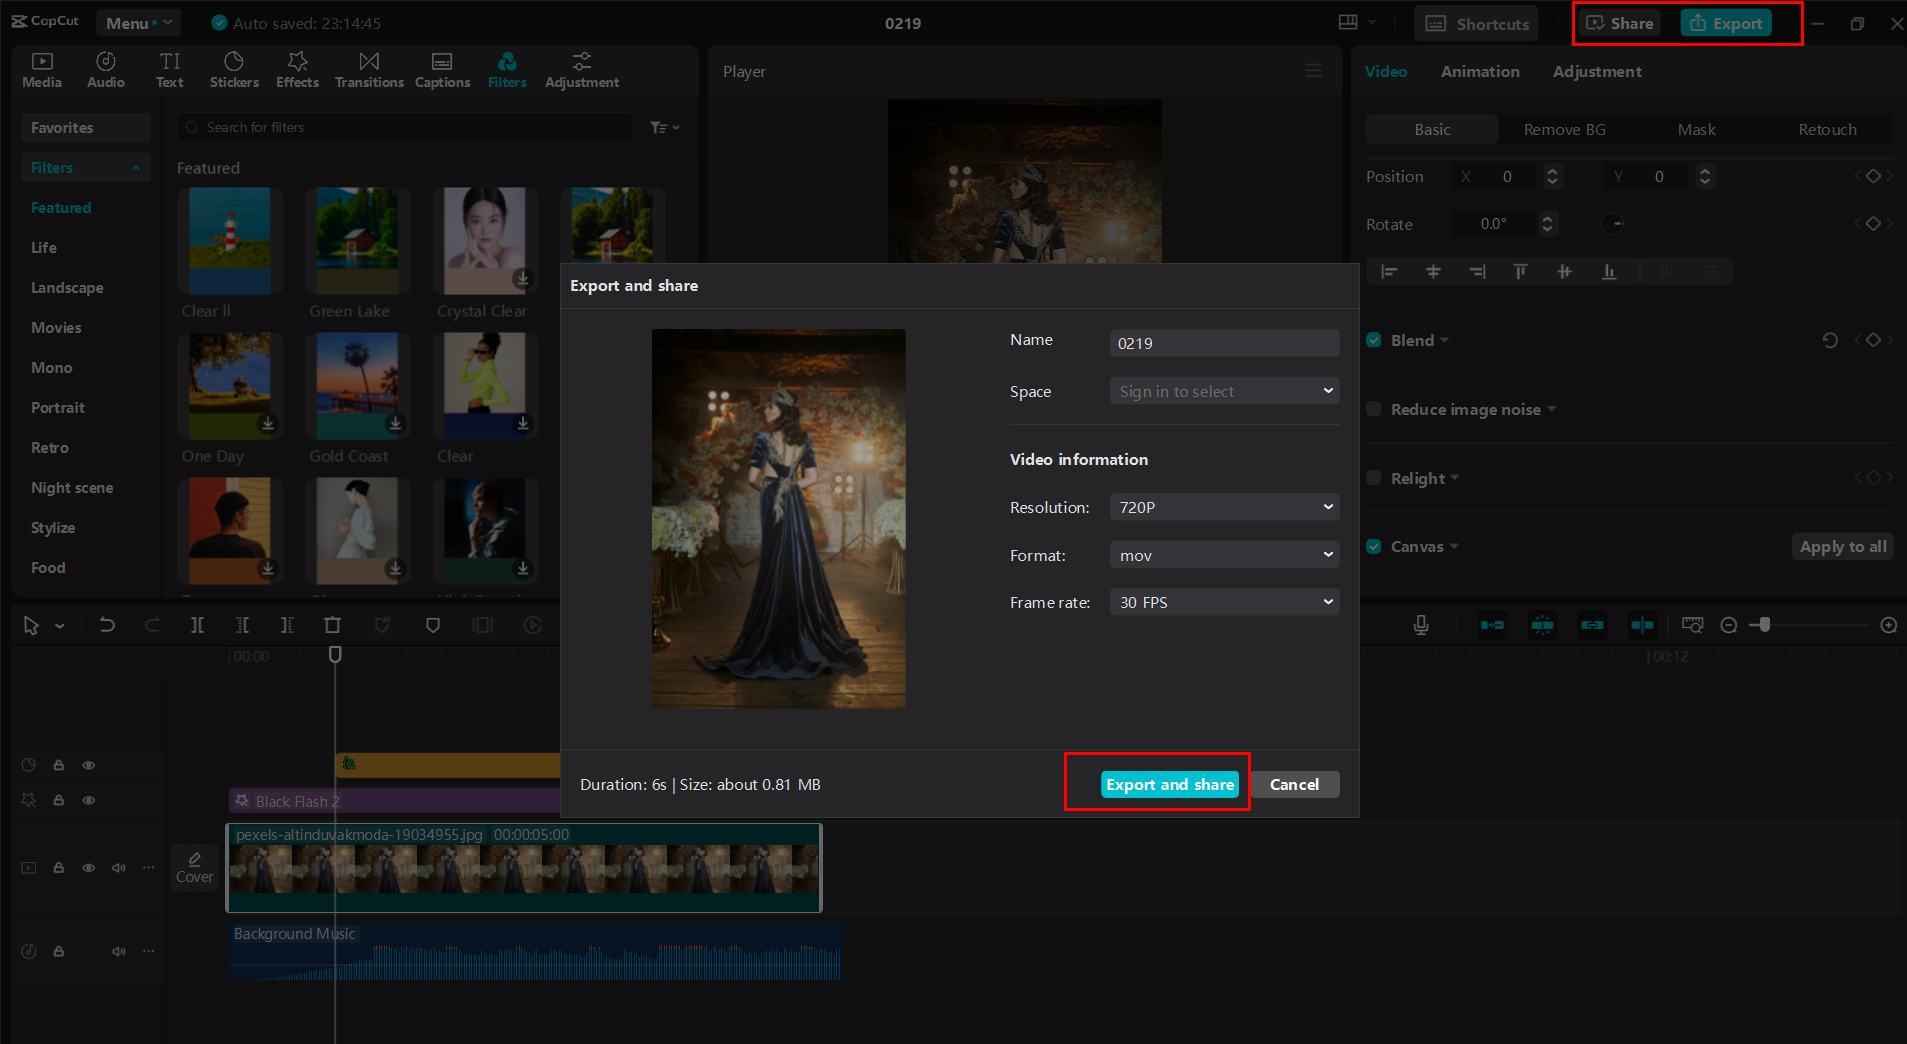
Task: Click the Delete trash icon in timeline
Action: [x=332, y=625]
